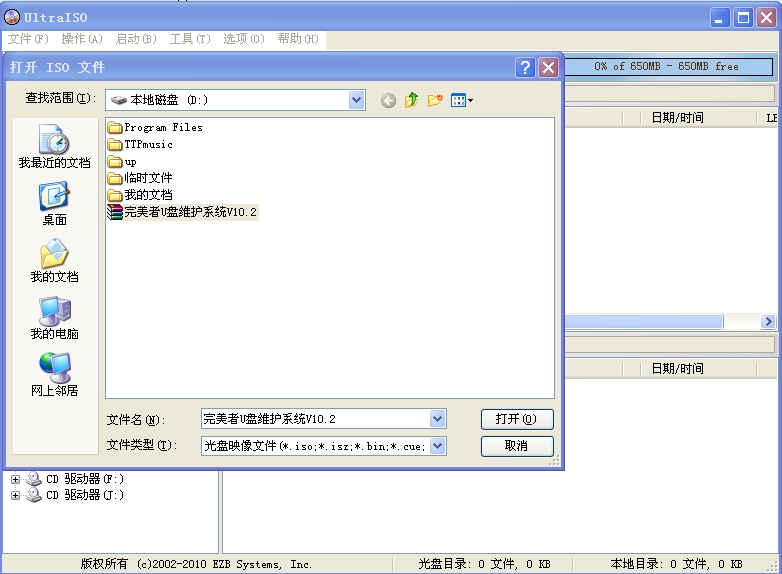Click the UltraISO app icon in title bar
The height and width of the screenshot is (574, 782).
click(11, 17)
